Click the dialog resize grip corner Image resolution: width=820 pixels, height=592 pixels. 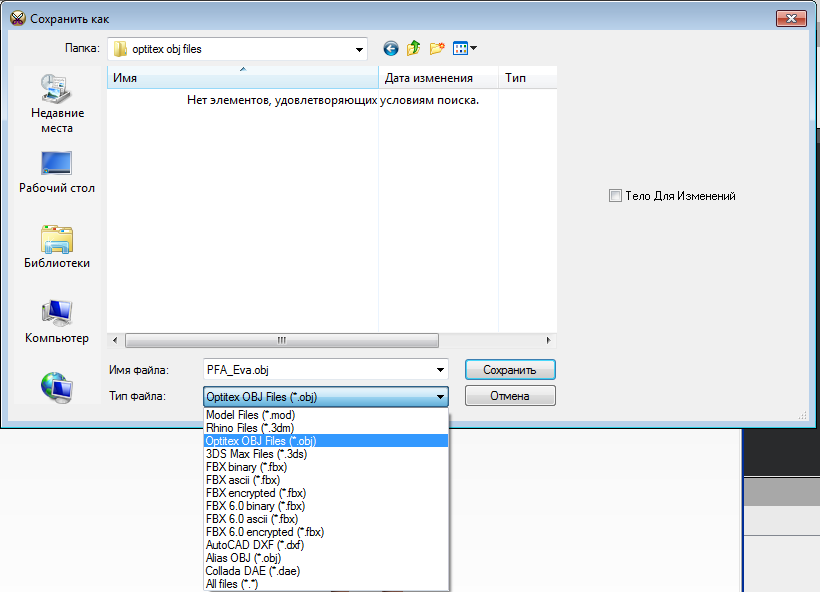pos(803,415)
